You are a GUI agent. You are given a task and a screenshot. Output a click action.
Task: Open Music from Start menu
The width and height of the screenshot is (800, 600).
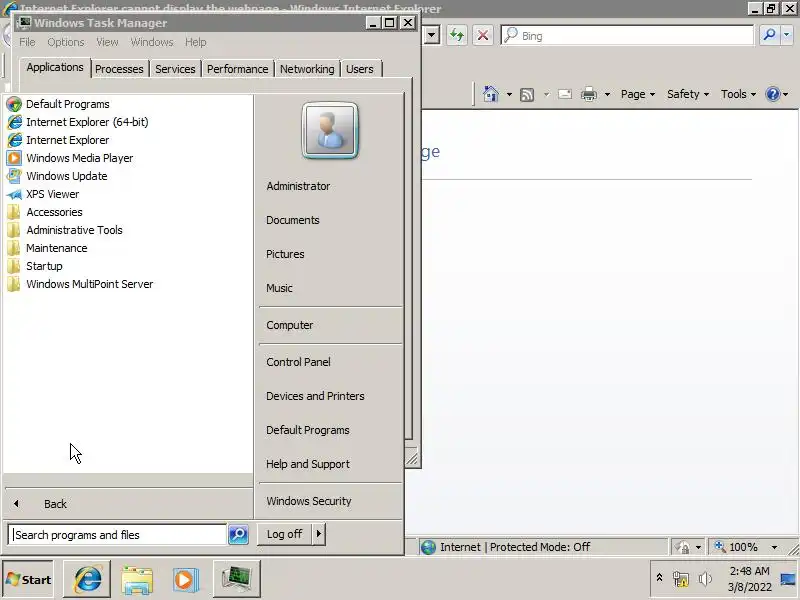pos(279,288)
